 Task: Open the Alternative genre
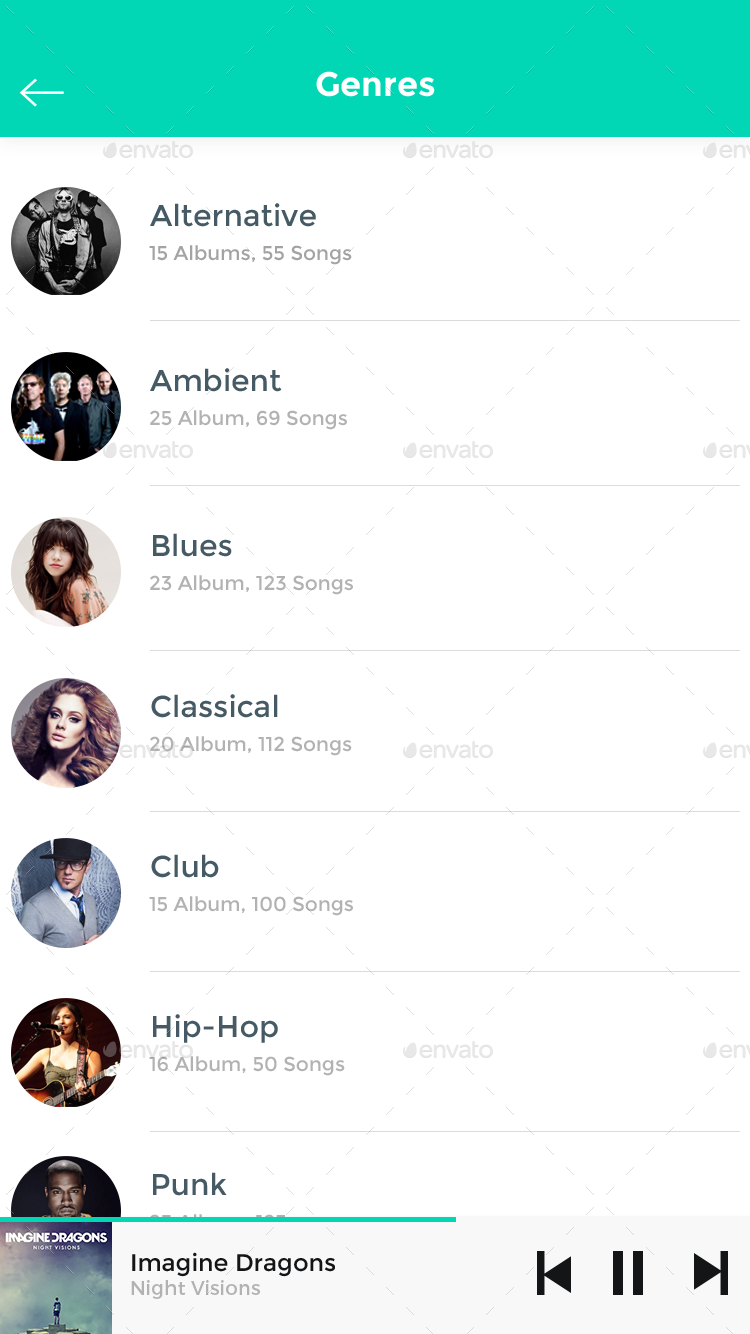[233, 216]
